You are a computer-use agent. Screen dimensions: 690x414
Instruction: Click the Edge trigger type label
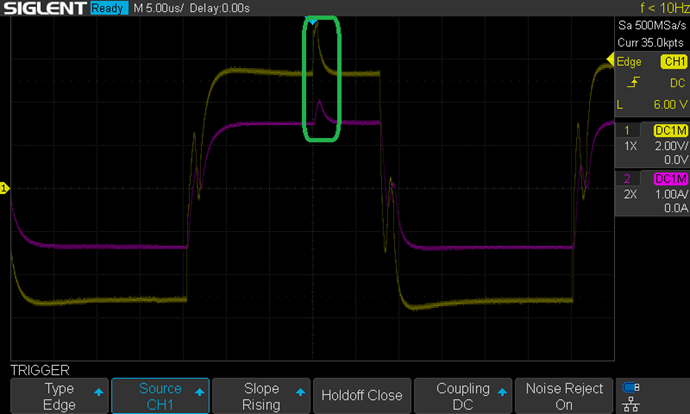[629, 62]
